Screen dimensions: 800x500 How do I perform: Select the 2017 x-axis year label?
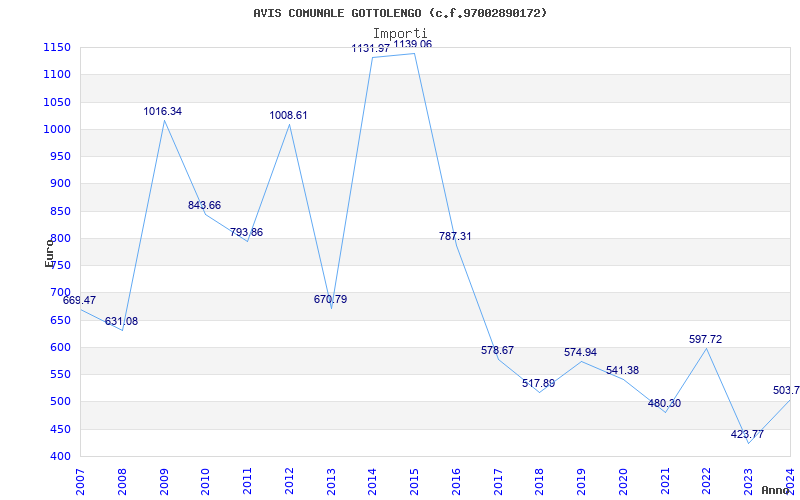point(498,482)
